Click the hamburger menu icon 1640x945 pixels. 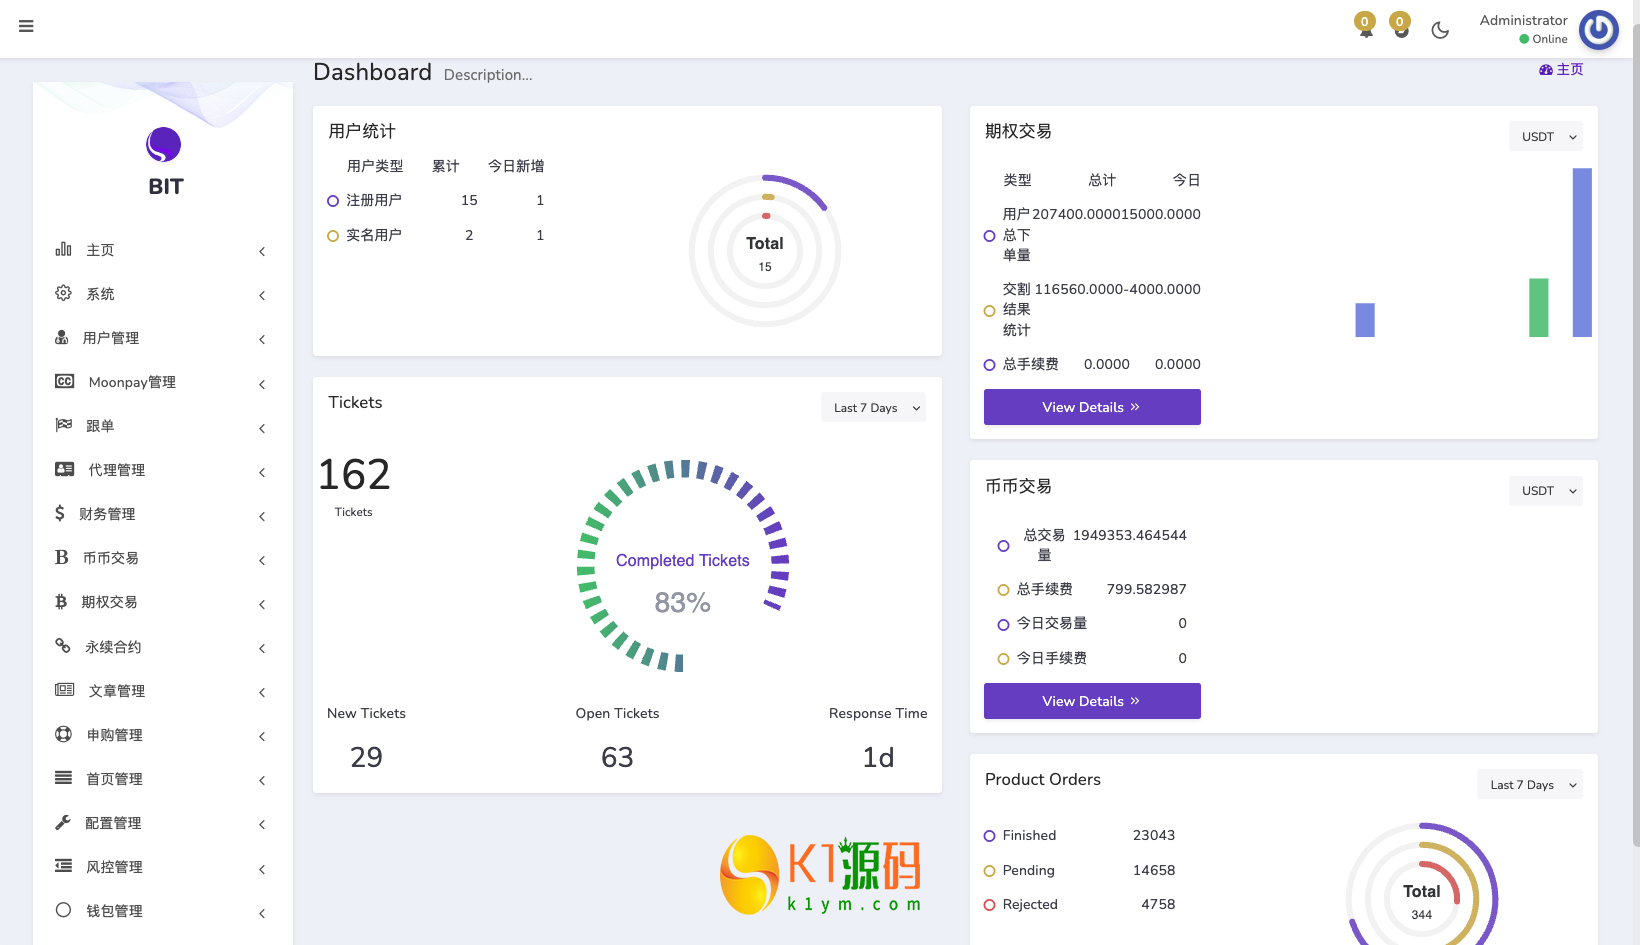(x=26, y=26)
